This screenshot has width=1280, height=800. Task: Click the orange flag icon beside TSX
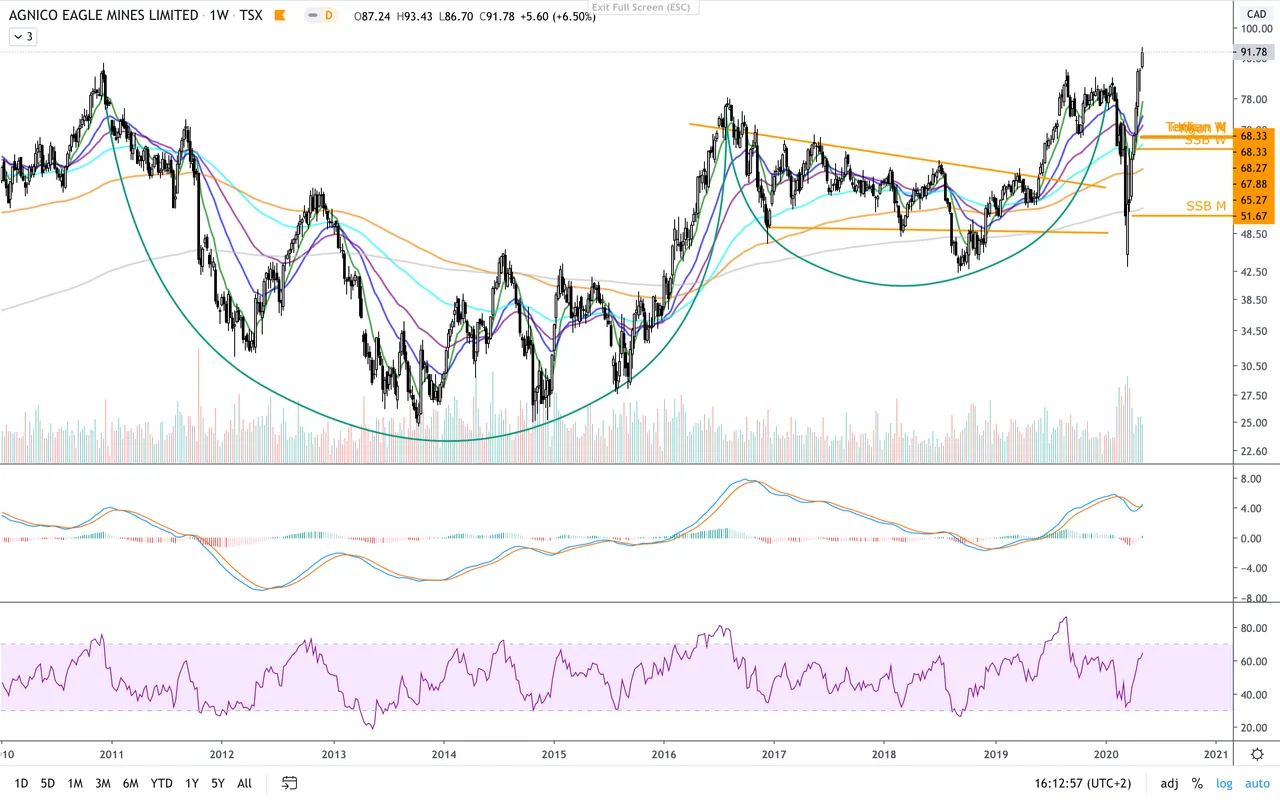click(x=279, y=16)
